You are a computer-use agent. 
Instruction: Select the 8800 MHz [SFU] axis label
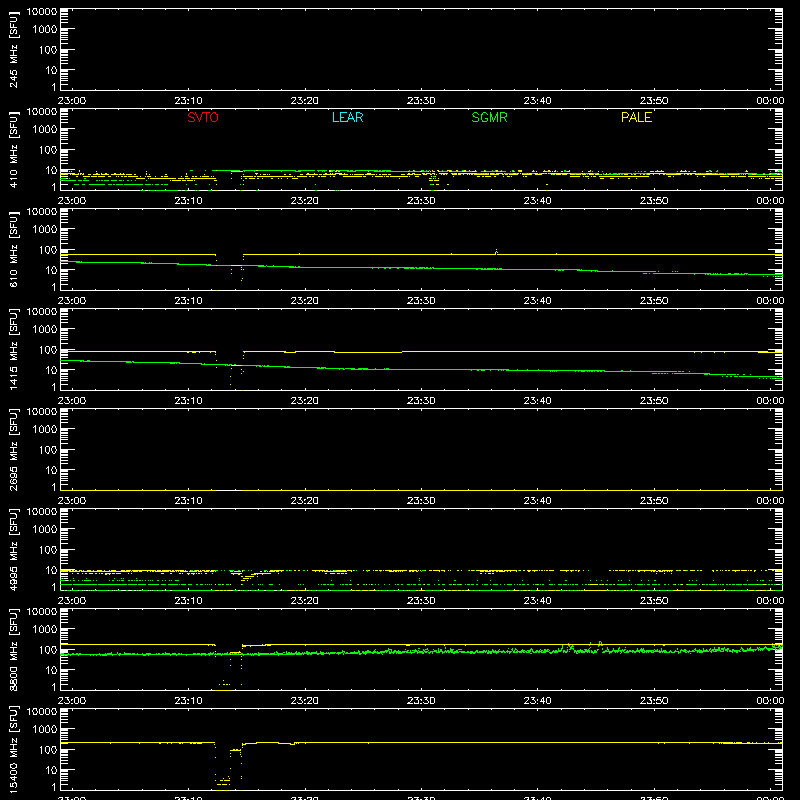pyautogui.click(x=13, y=649)
